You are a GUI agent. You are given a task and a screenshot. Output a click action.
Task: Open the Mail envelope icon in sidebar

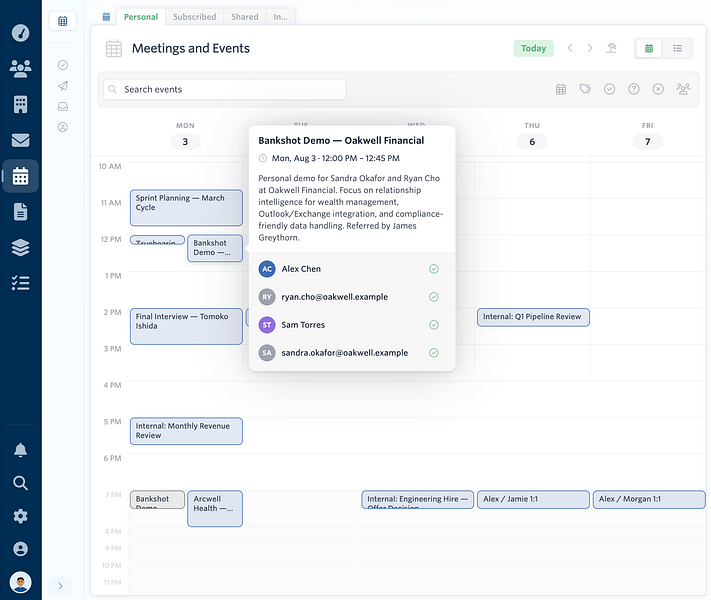click(20, 140)
